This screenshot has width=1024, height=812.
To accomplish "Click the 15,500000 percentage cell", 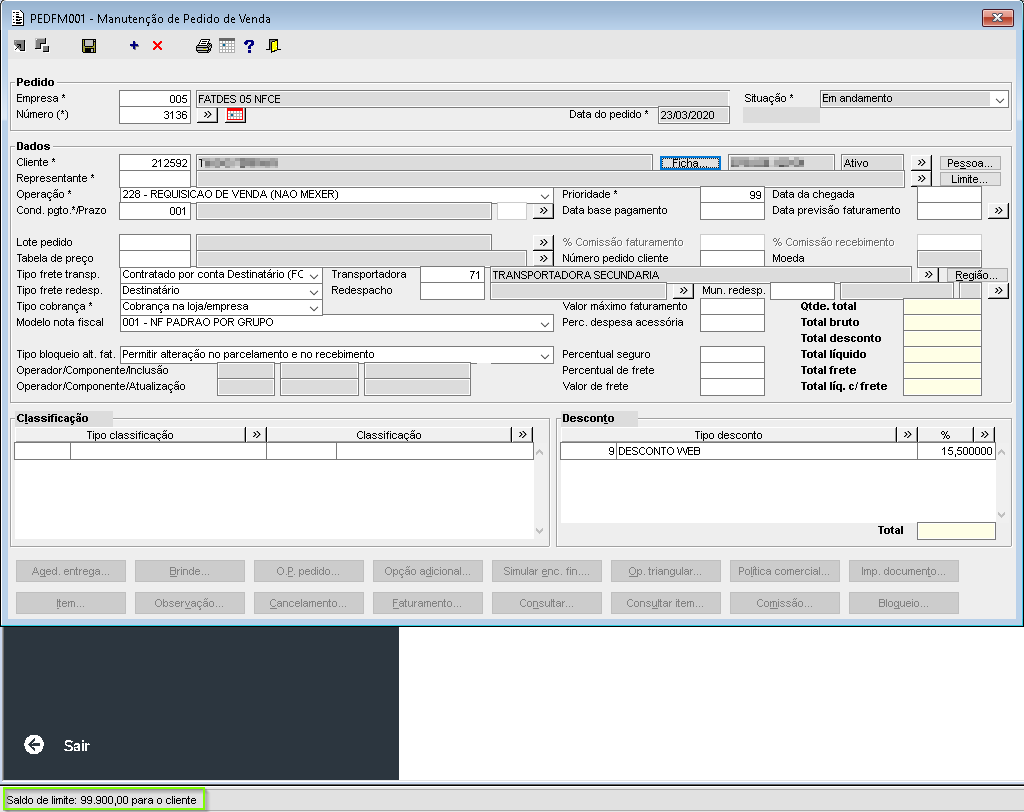I will point(956,451).
